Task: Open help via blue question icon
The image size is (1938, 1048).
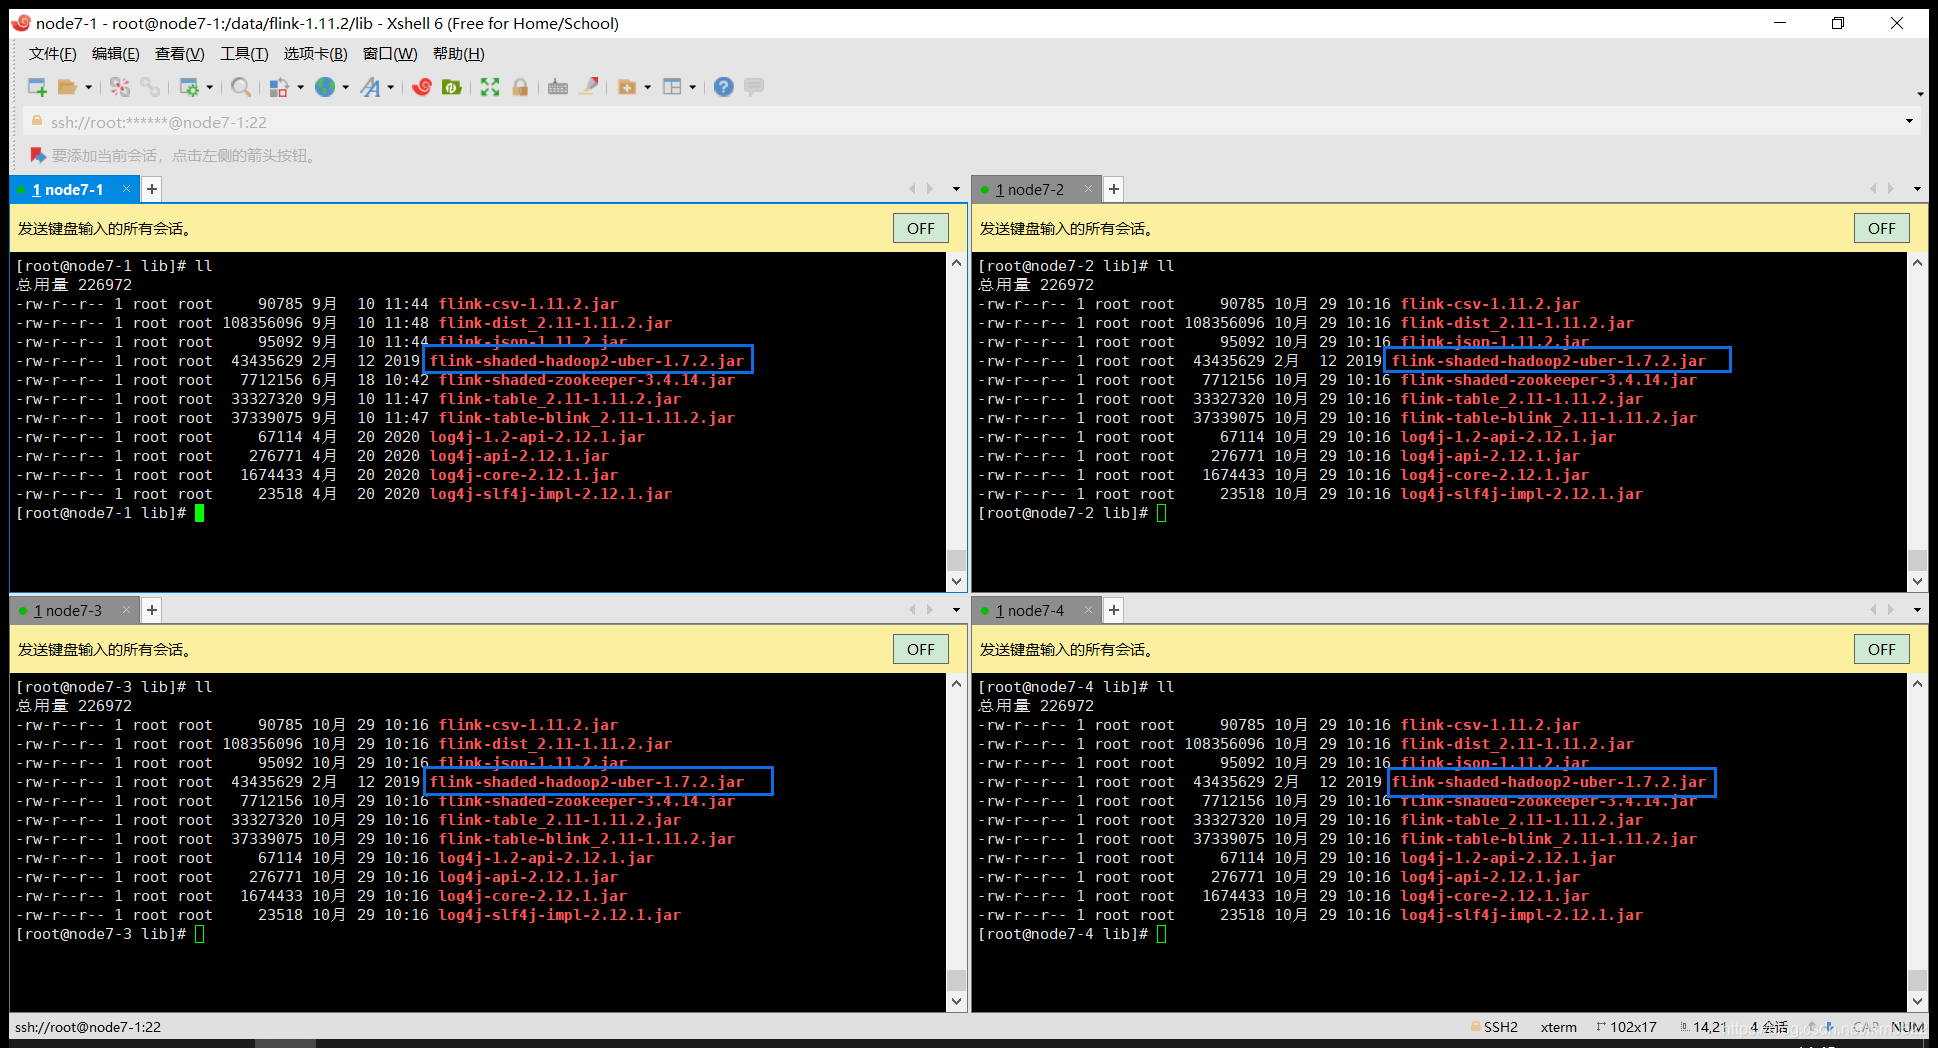Action: [724, 87]
